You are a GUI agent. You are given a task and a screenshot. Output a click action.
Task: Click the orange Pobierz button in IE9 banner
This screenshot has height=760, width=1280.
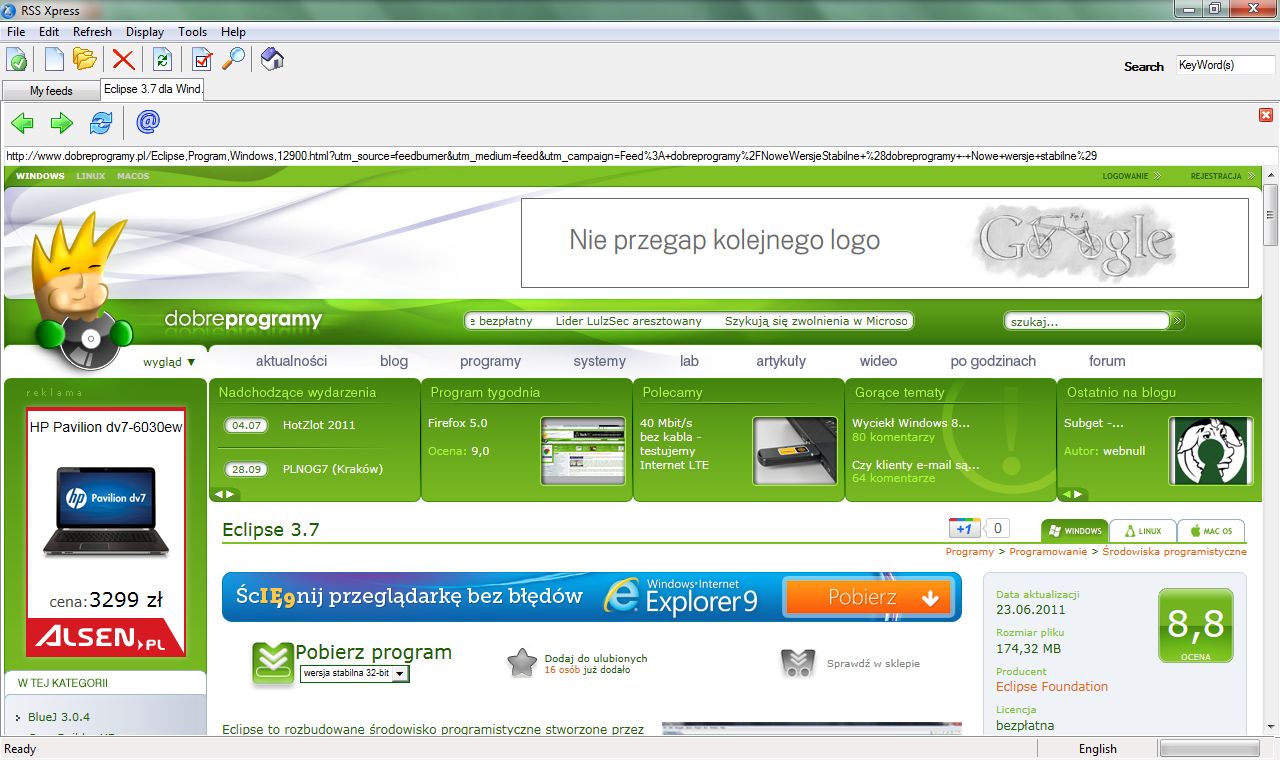click(x=868, y=598)
